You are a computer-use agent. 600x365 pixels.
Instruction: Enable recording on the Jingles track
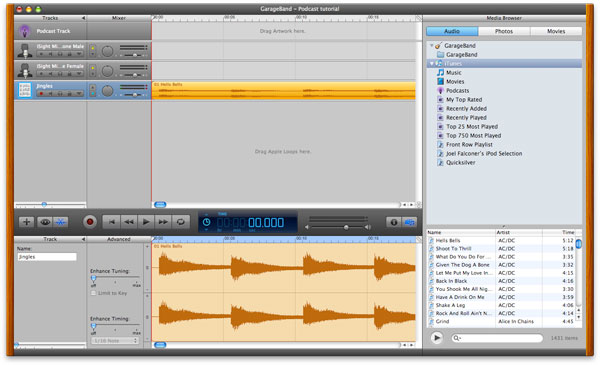(x=41, y=93)
